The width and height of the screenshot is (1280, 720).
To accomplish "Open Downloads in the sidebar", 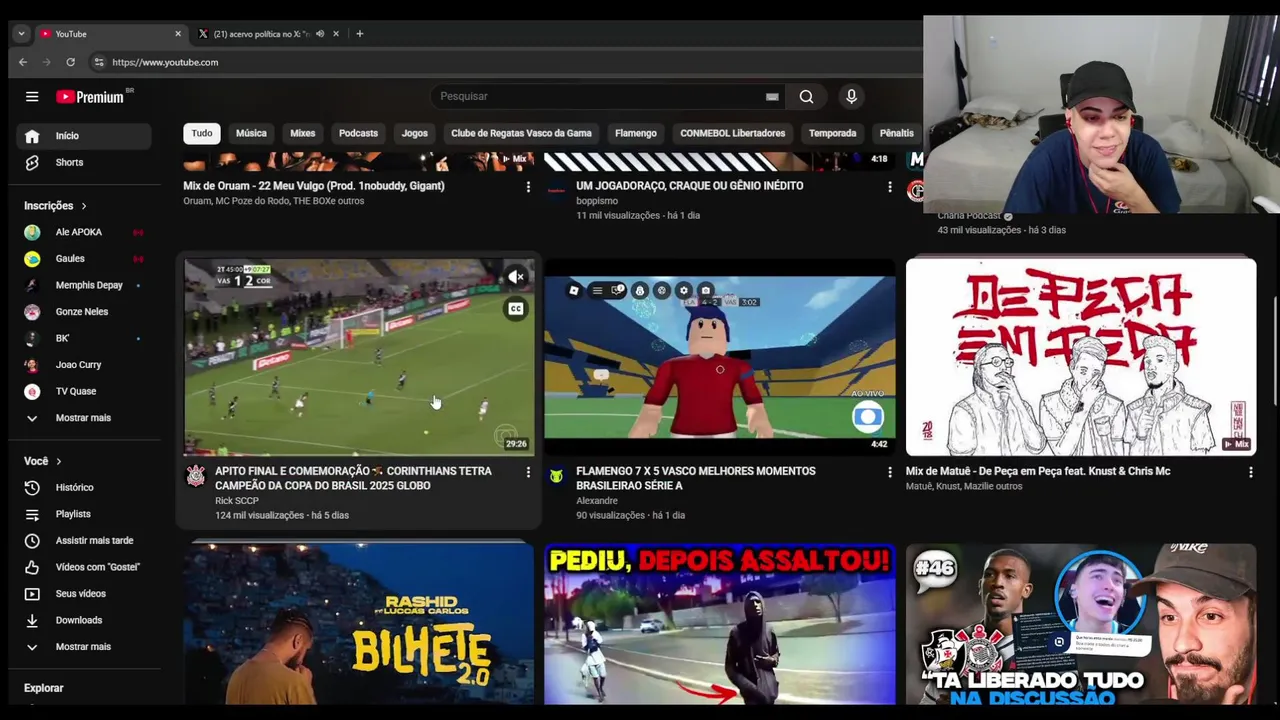I will point(84,620).
